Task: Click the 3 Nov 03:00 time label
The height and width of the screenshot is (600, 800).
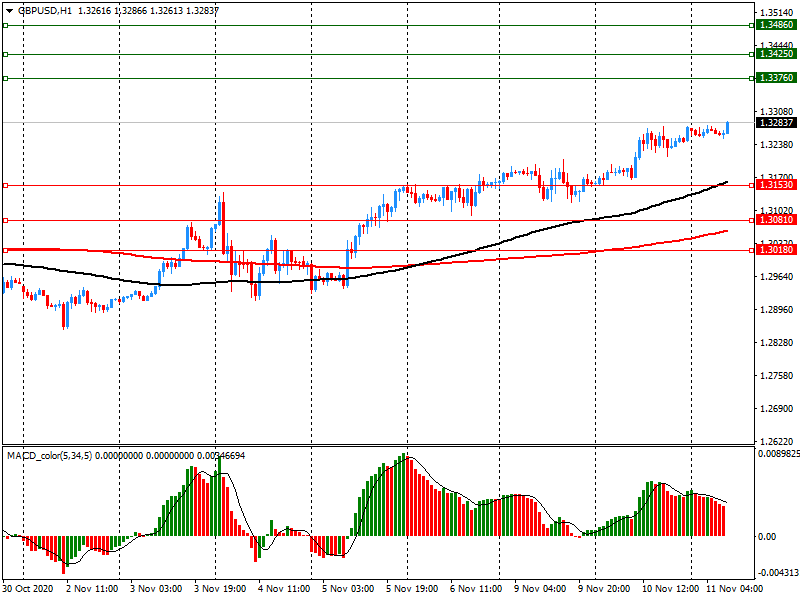Action: point(156,589)
